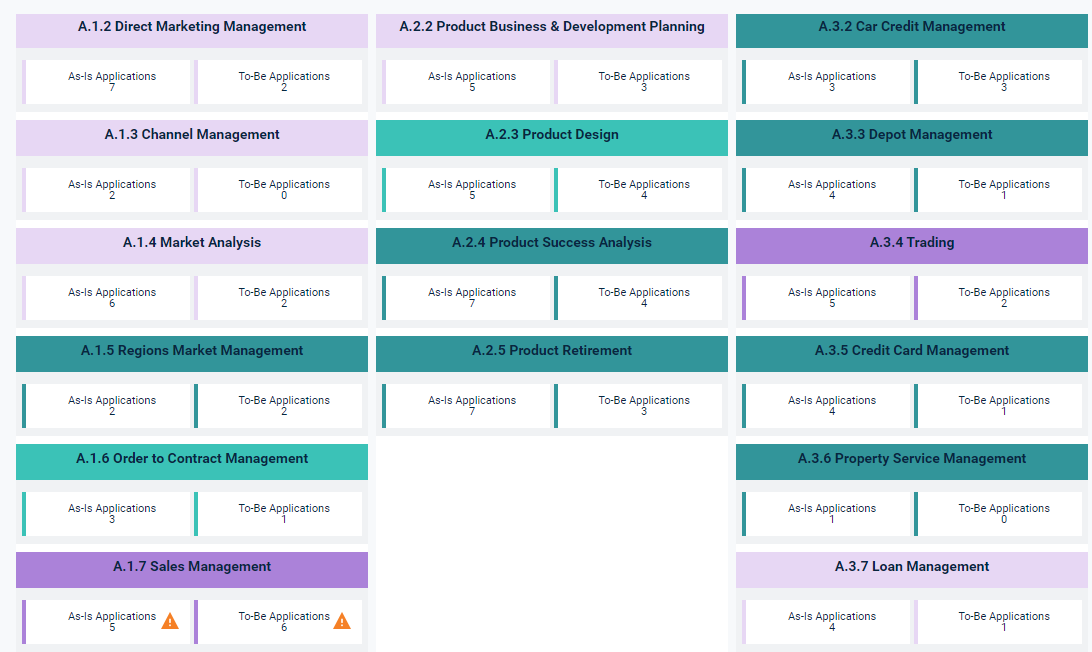Image resolution: width=1092 pixels, height=652 pixels.
Task: Click the A.1.3 Channel Management header
Action: pos(192,135)
